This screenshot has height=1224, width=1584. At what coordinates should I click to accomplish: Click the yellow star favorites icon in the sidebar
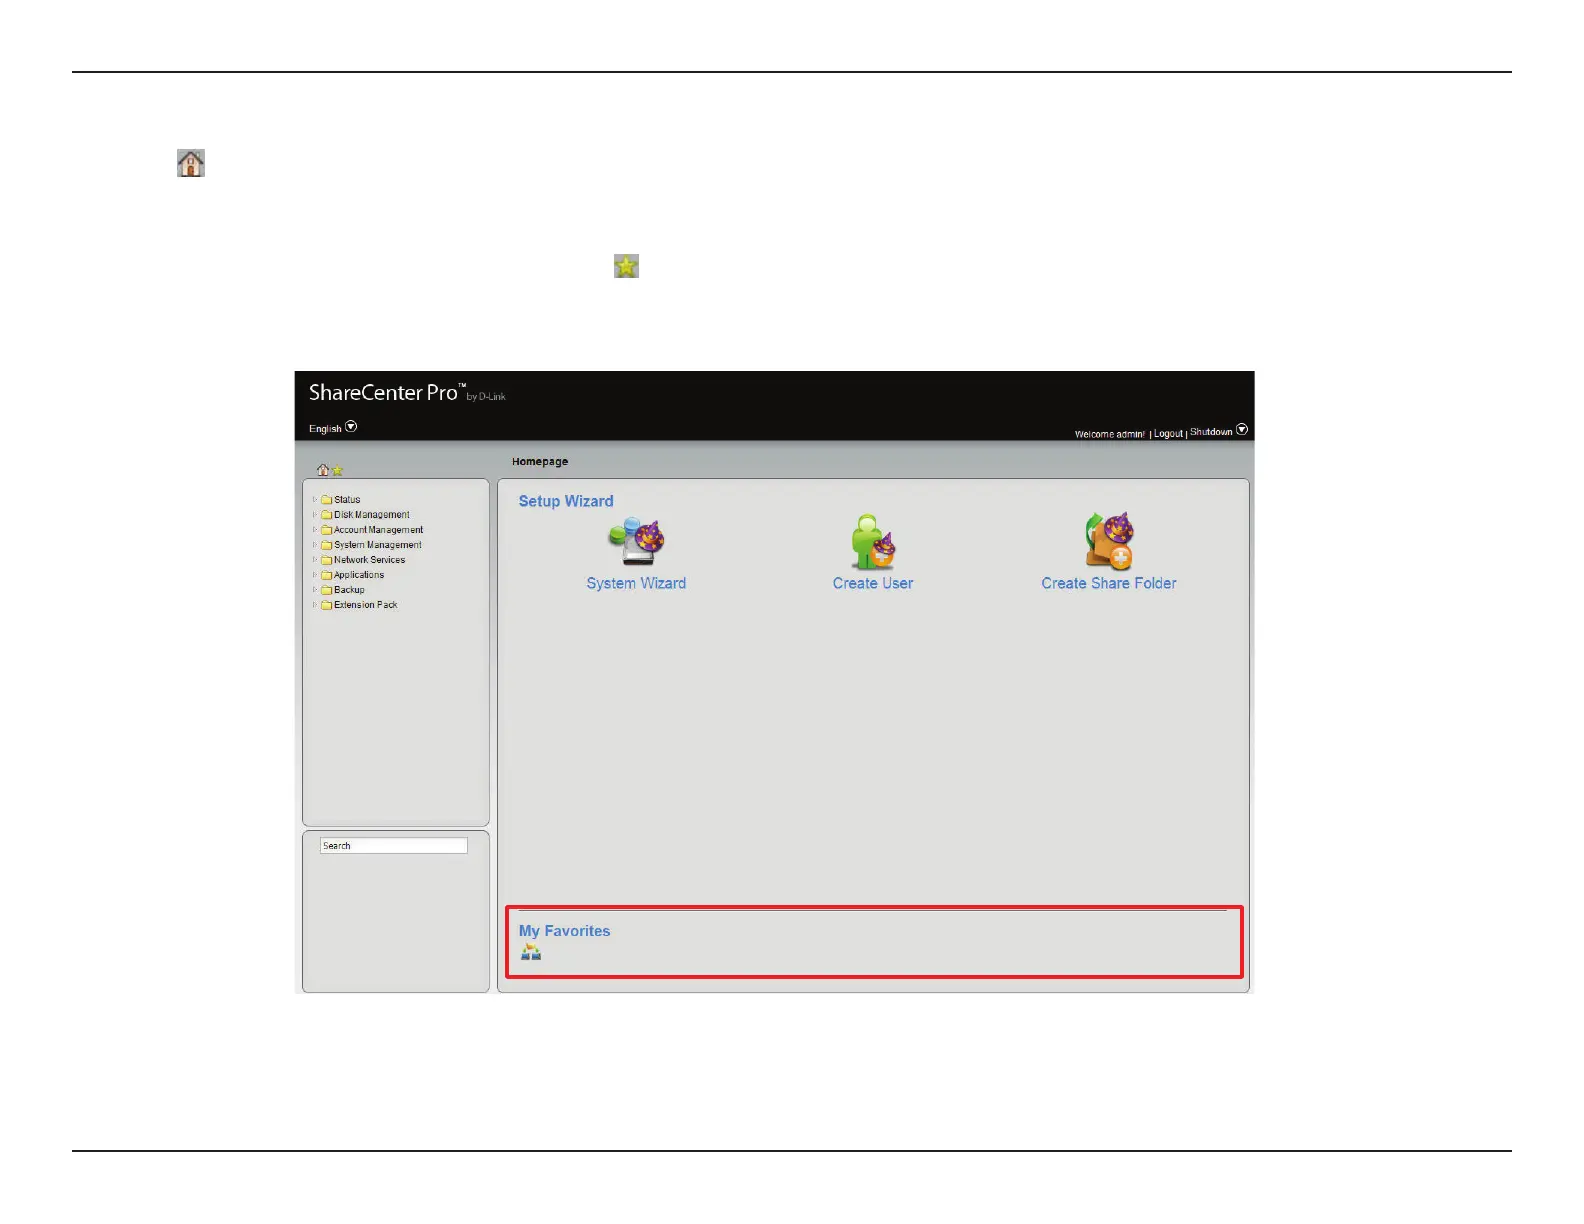(x=338, y=470)
